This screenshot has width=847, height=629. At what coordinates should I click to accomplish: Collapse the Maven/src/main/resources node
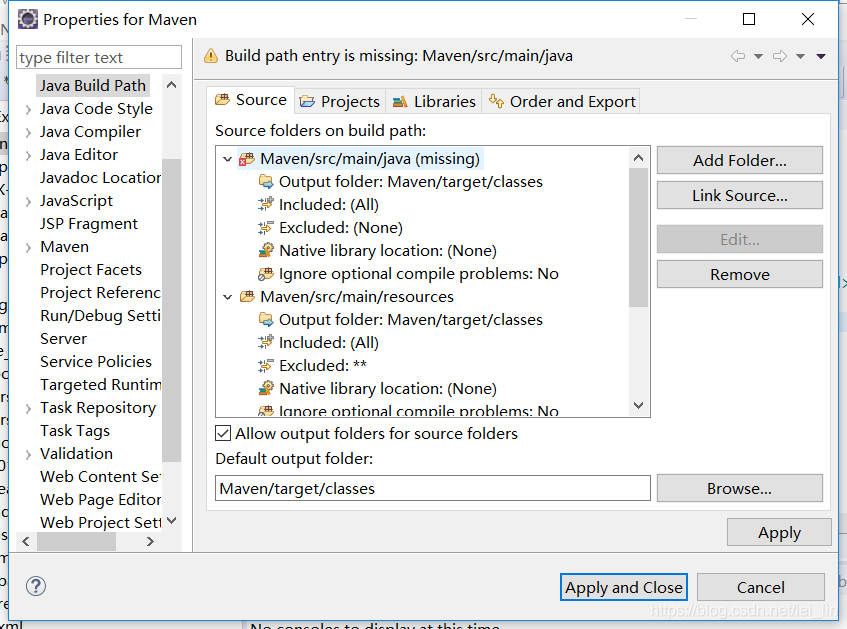227,297
